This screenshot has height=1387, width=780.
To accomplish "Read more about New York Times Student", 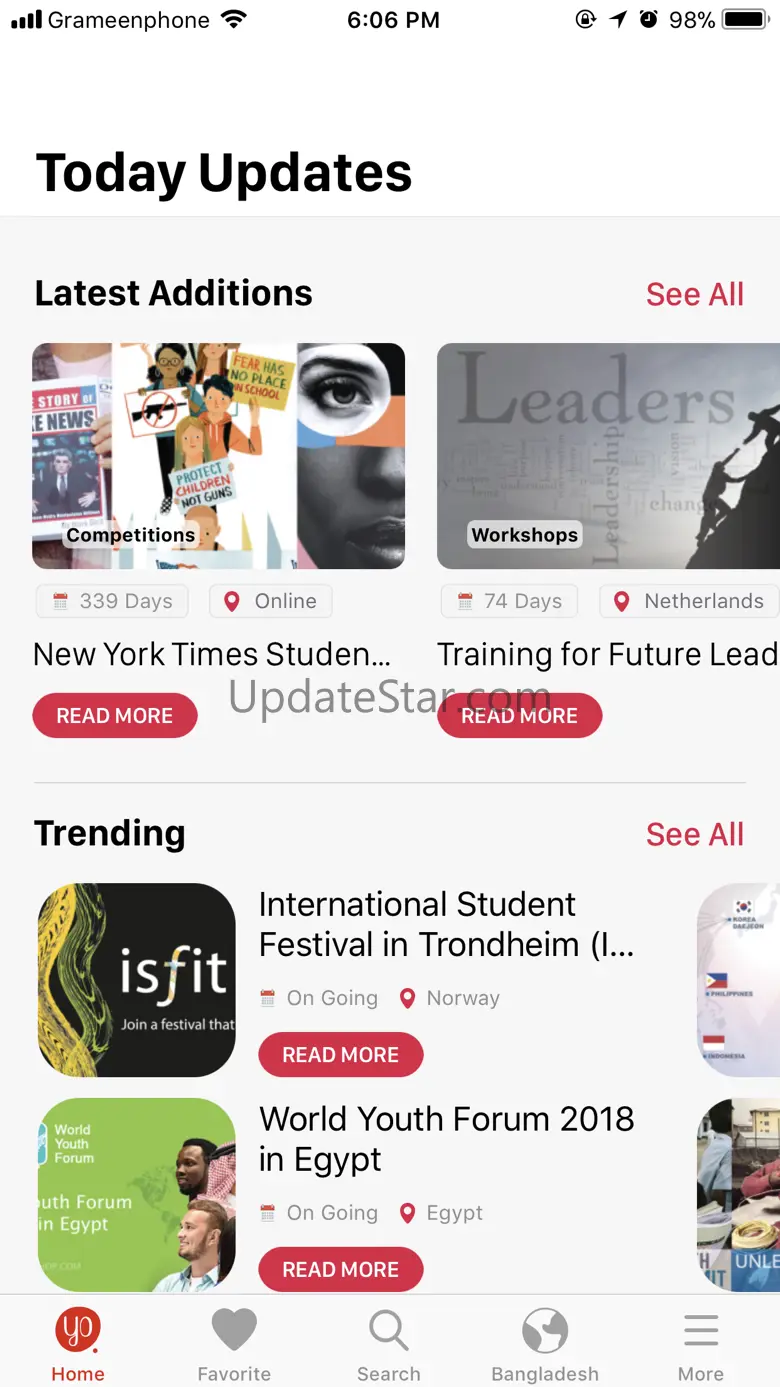I will point(115,716).
